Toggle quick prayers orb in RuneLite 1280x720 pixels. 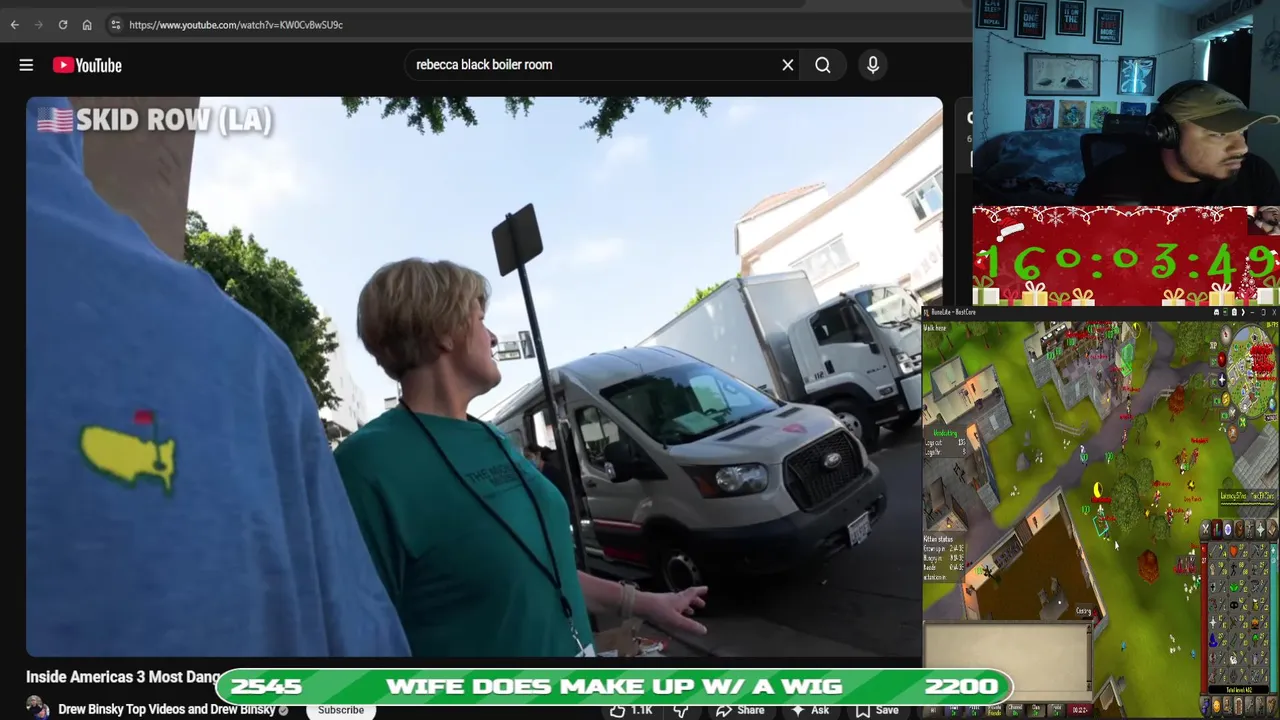[x=1222, y=380]
